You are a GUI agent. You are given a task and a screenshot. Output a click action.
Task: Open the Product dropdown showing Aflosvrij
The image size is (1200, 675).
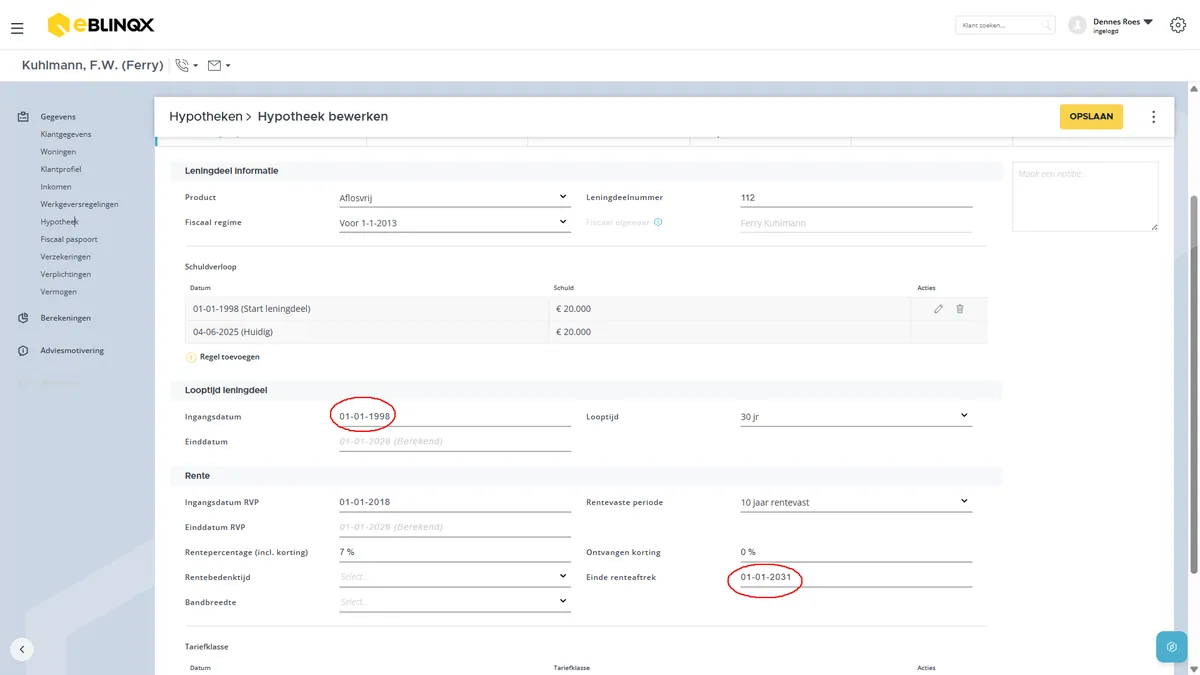click(454, 197)
